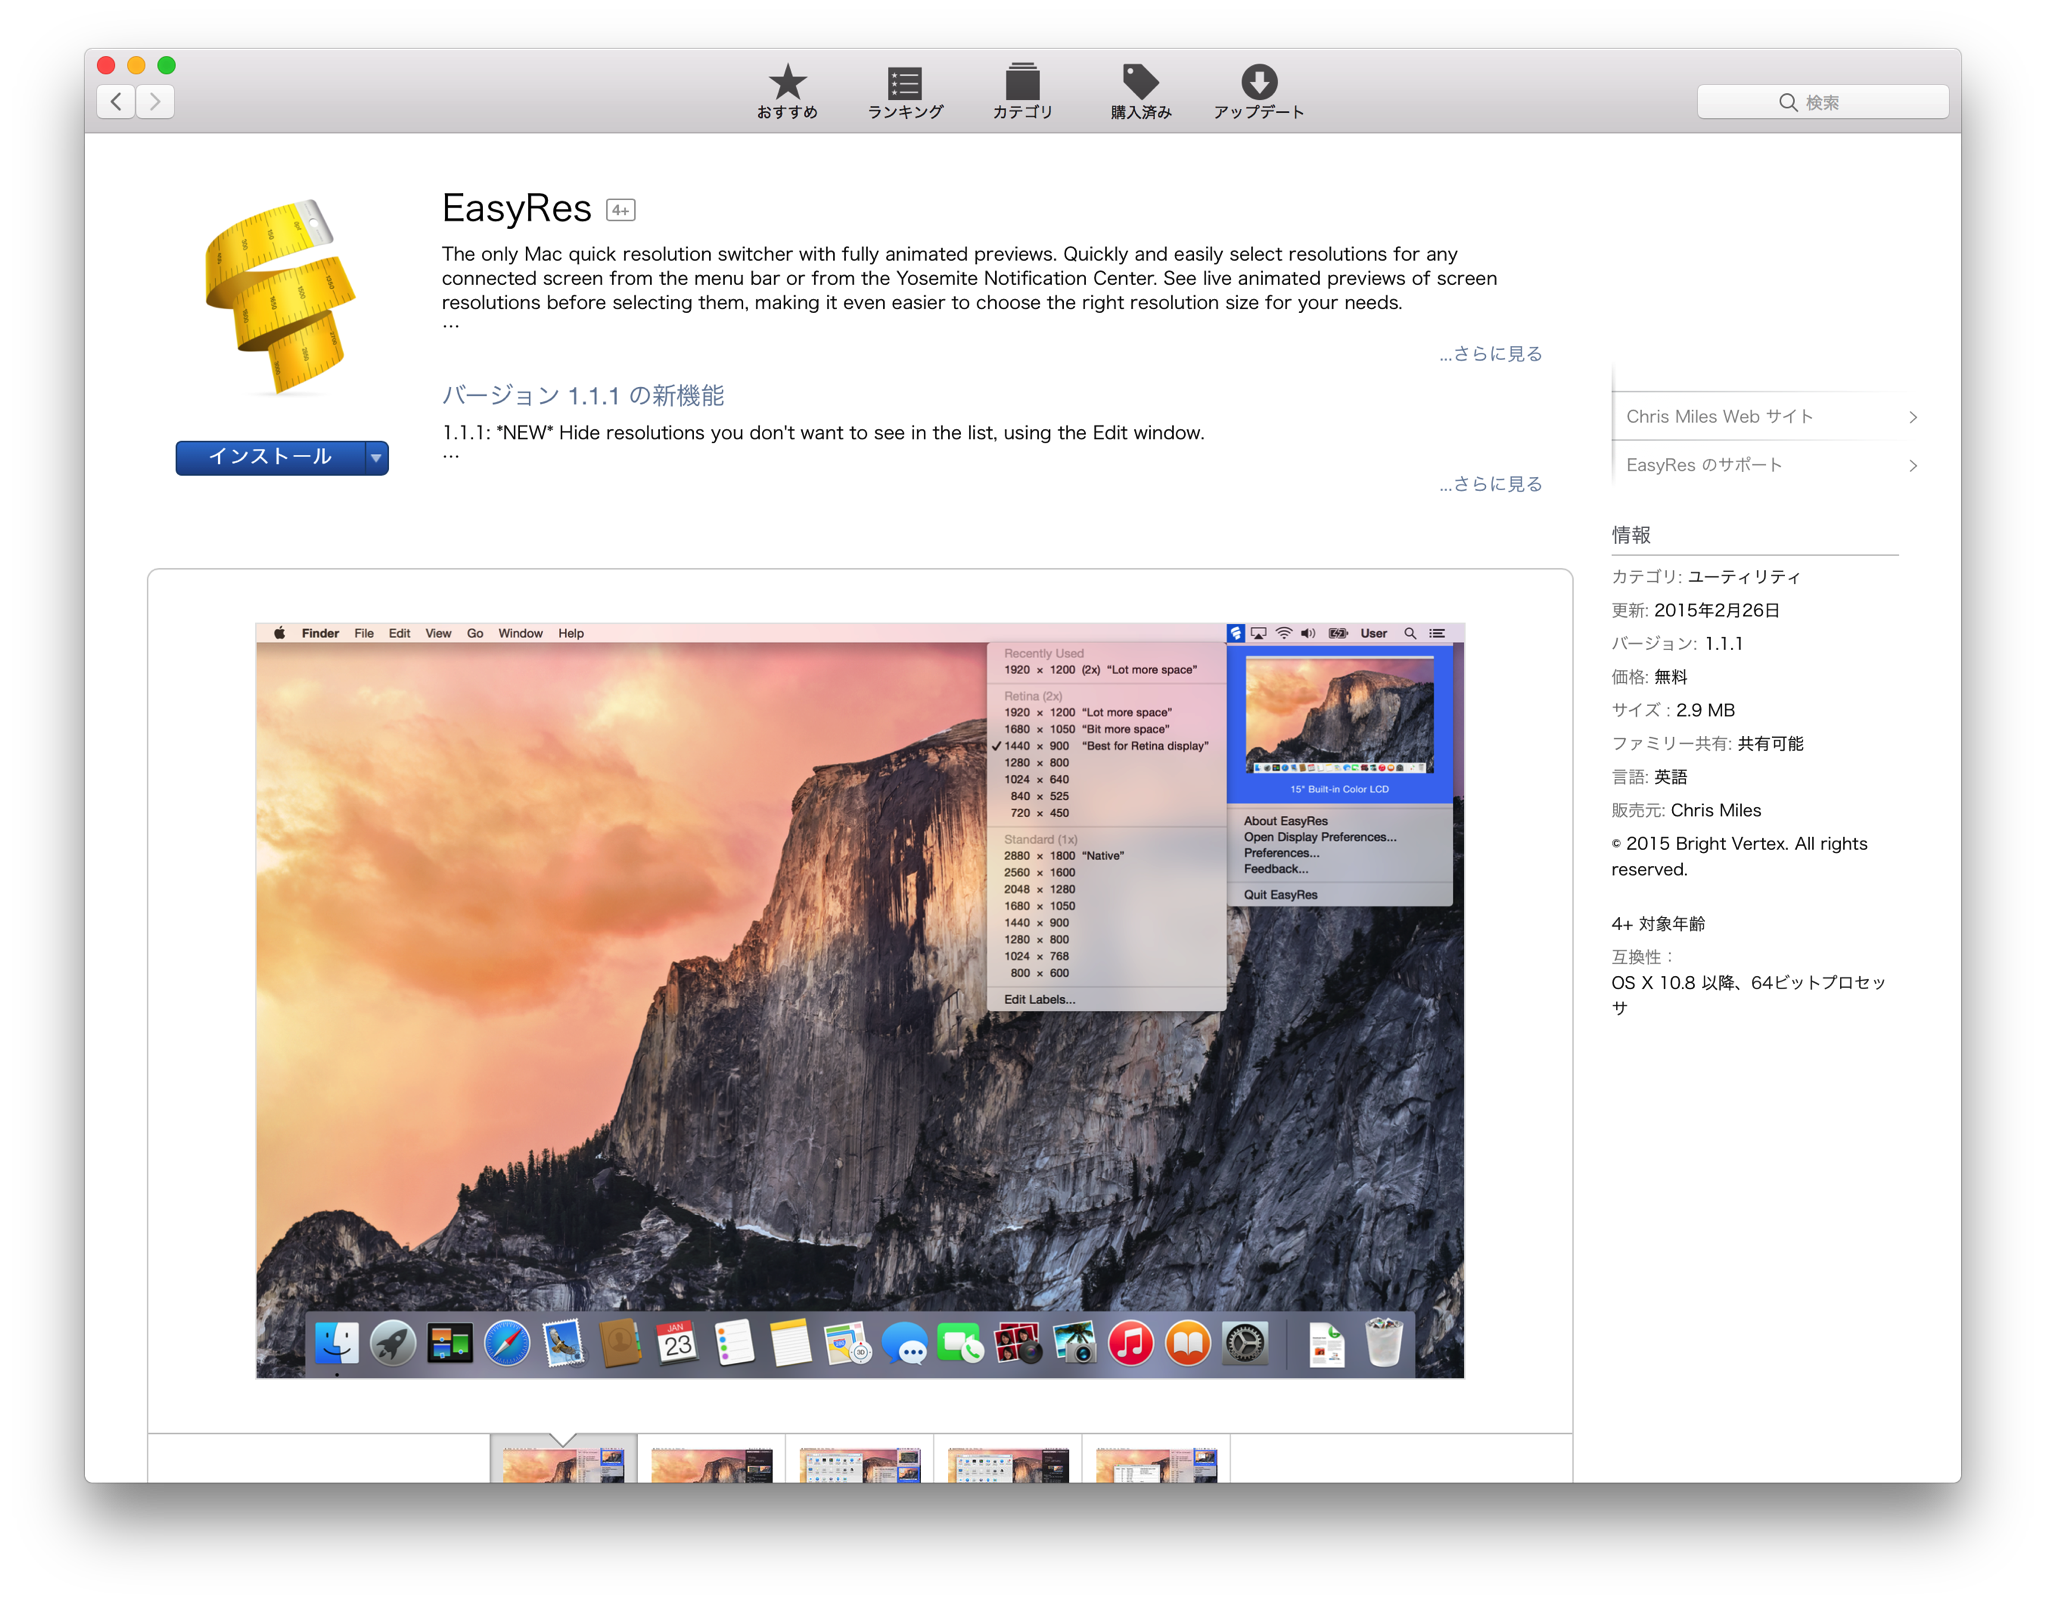This screenshot has width=2046, height=1604.
Task: Click the 言語: 英語 info line
Action: click(x=1649, y=777)
